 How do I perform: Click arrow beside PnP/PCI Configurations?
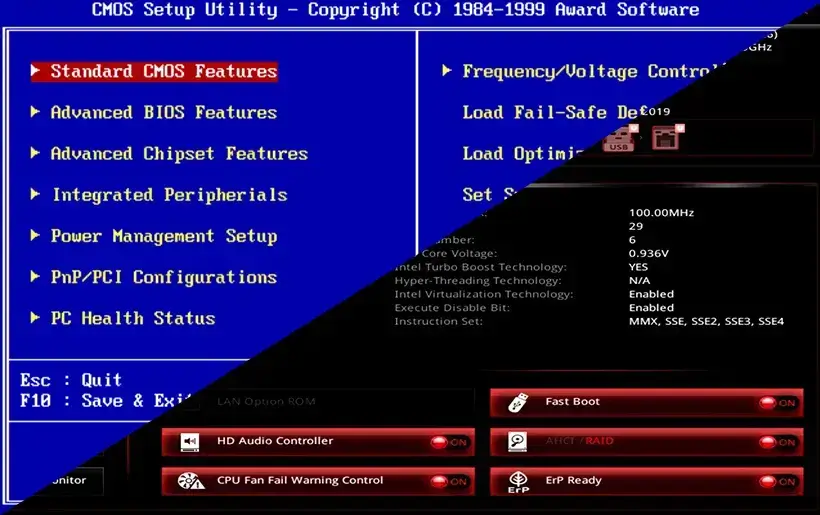click(x=35, y=276)
